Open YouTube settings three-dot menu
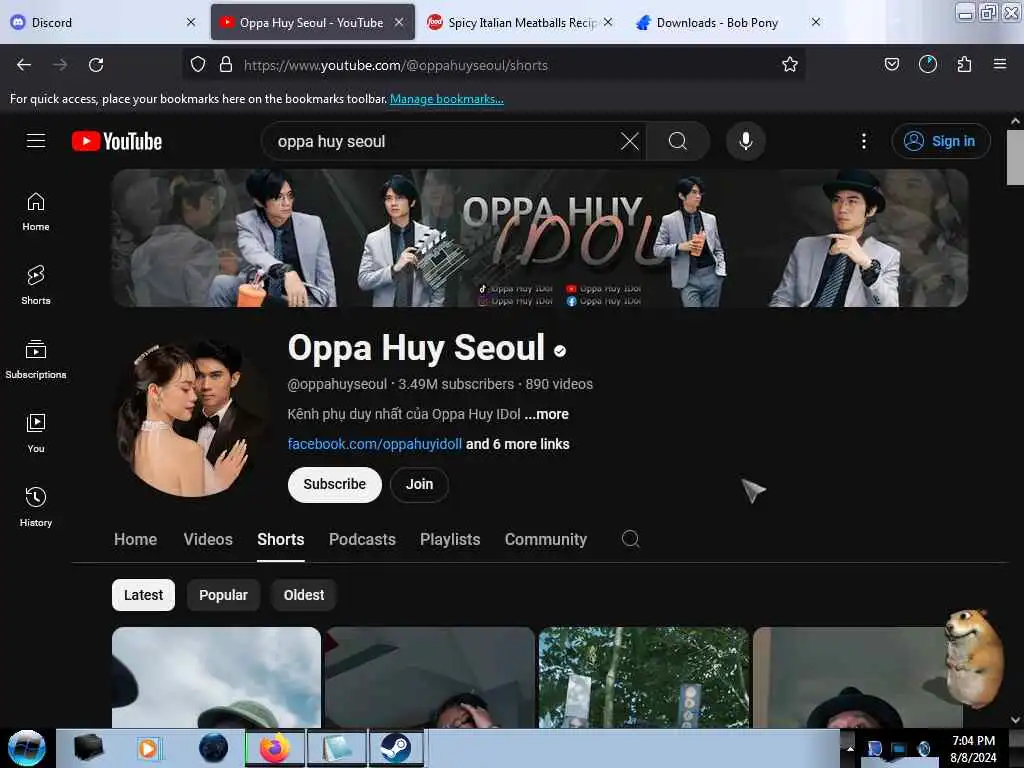This screenshot has width=1024, height=768. 863,141
